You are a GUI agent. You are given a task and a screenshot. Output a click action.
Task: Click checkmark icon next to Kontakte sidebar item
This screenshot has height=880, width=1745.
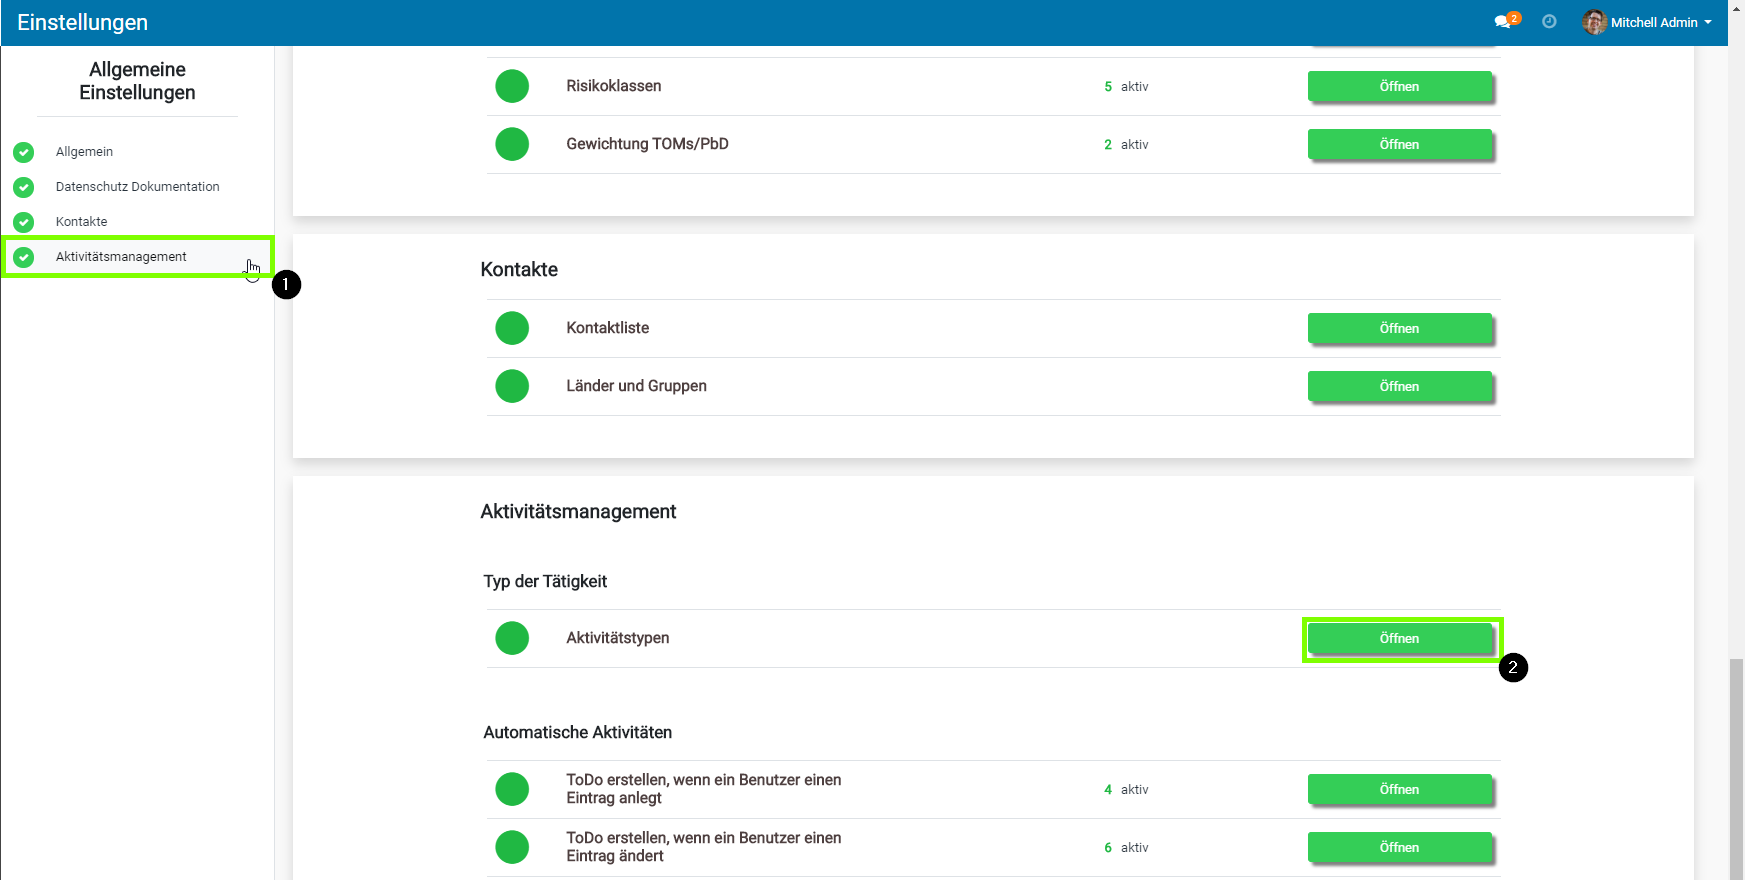click(x=24, y=222)
